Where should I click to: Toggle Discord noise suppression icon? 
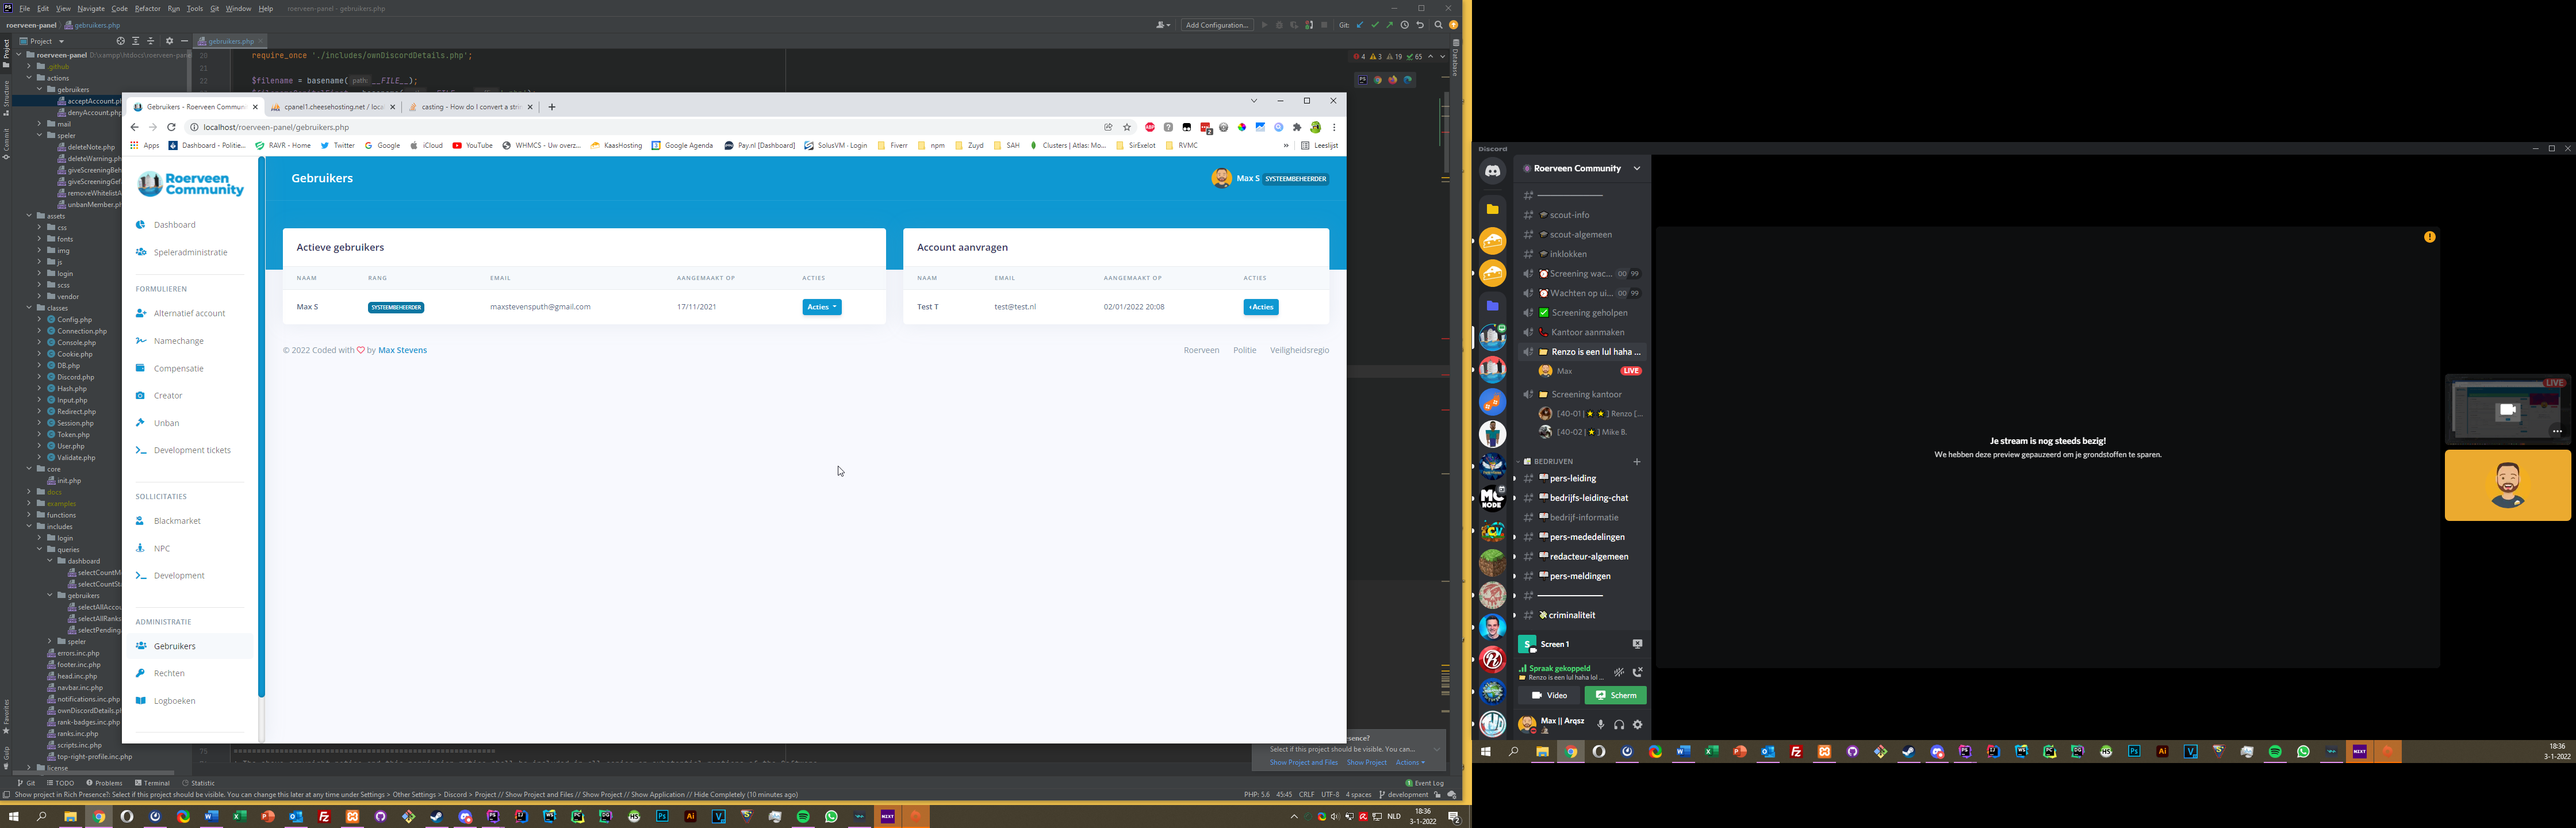[x=1619, y=672]
